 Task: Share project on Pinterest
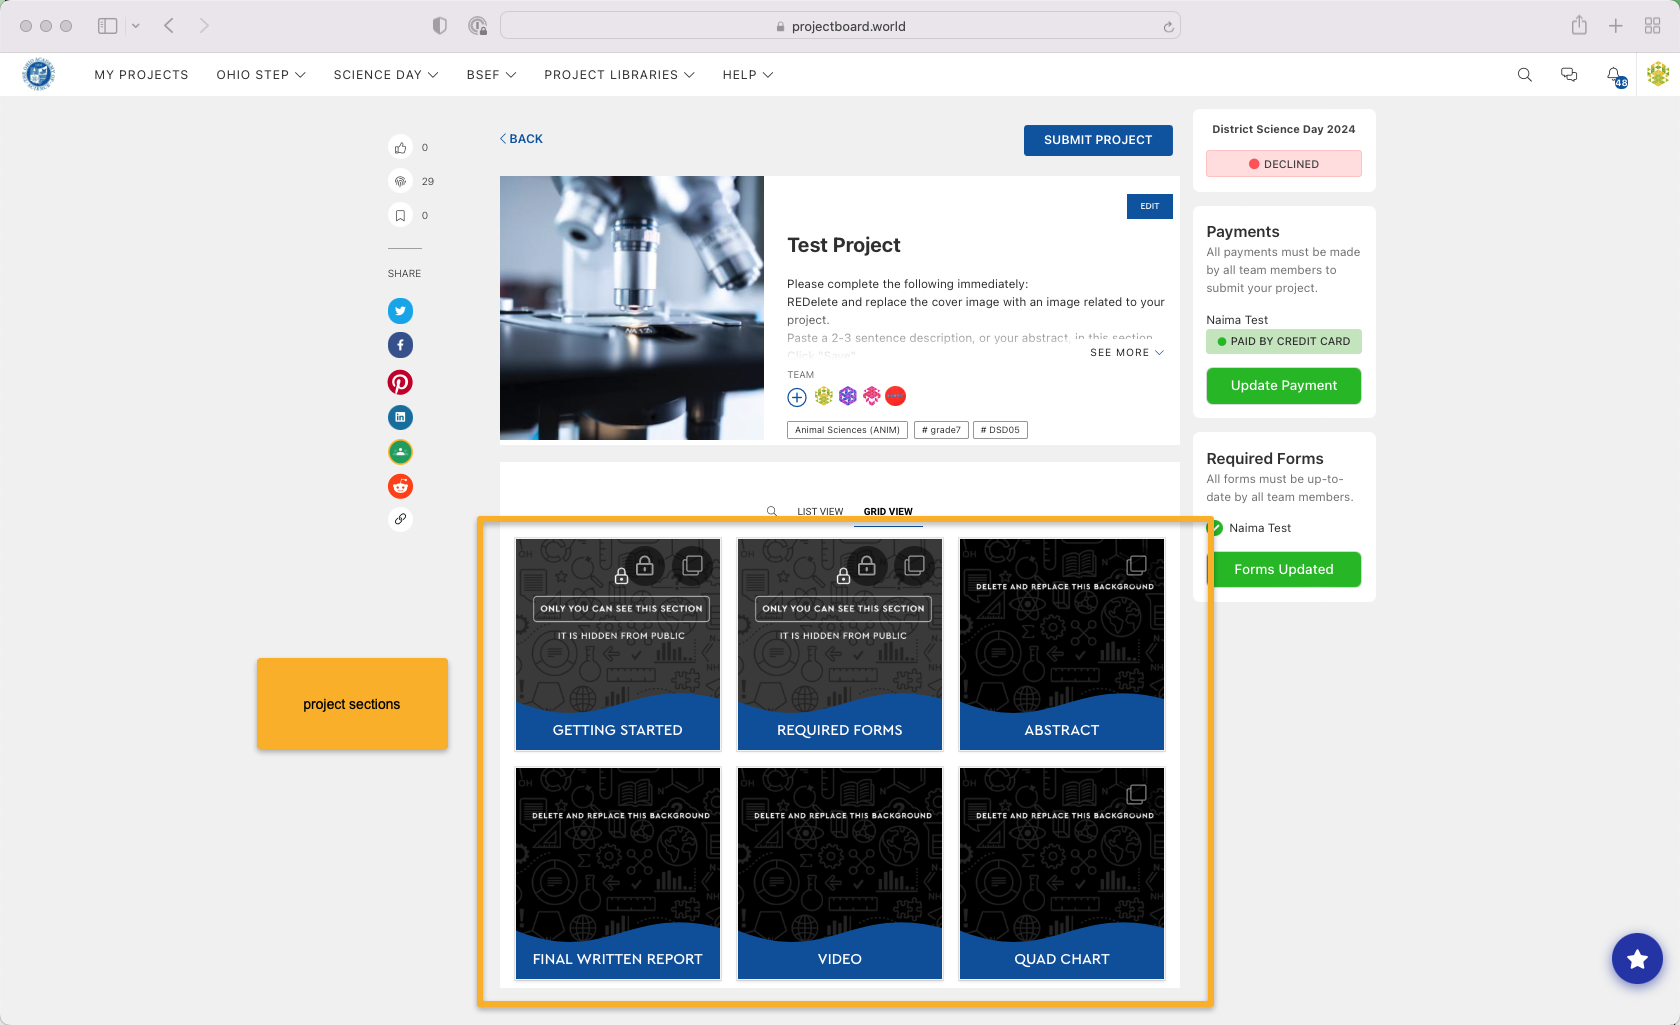[x=400, y=382]
